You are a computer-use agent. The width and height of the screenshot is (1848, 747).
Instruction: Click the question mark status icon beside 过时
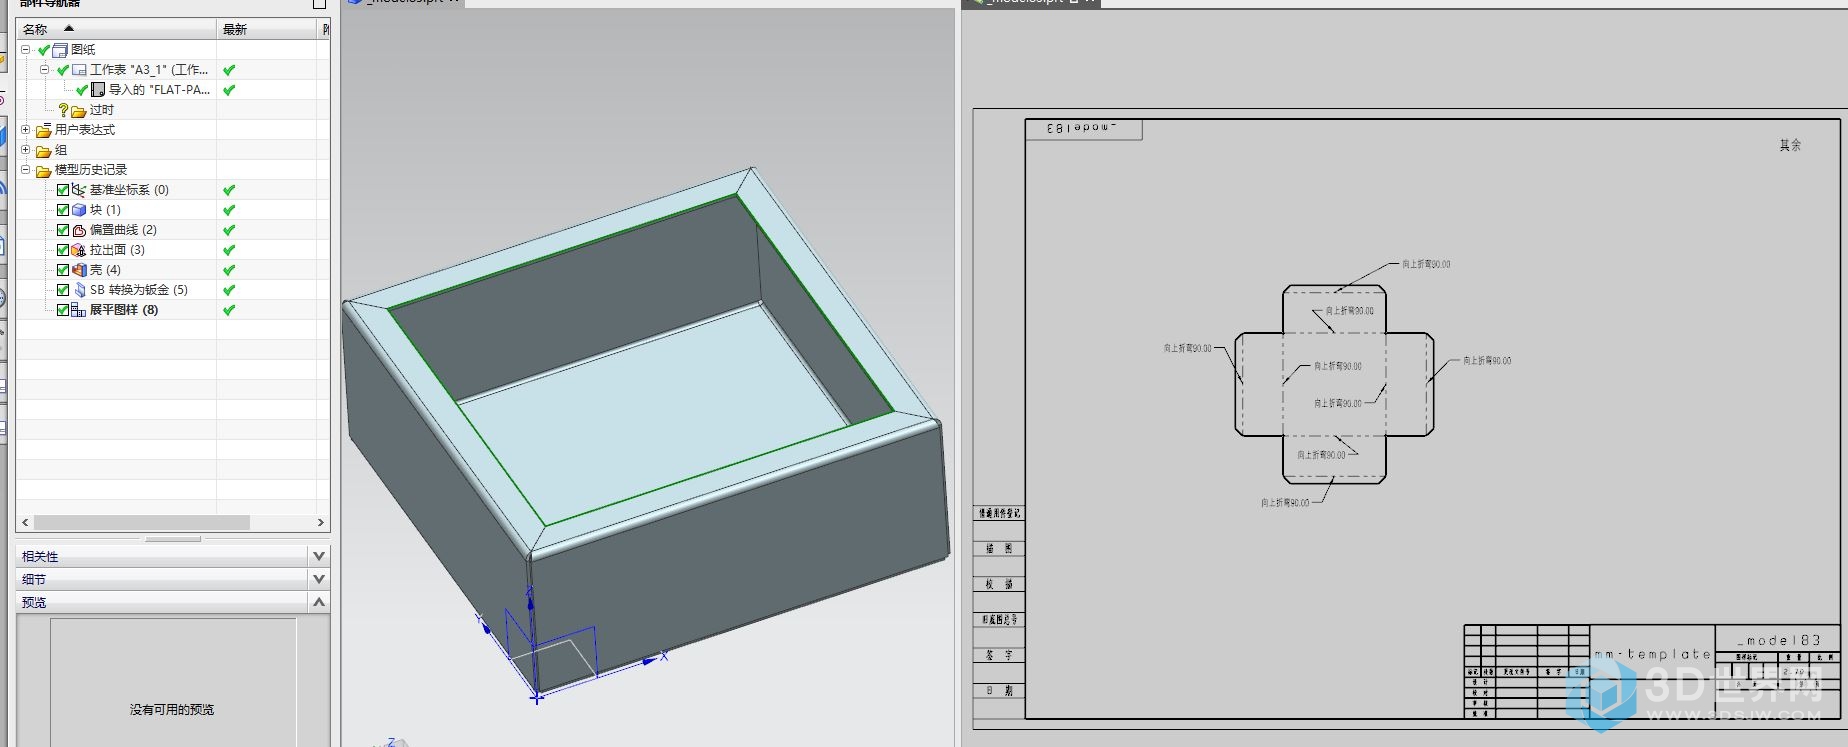point(63,110)
